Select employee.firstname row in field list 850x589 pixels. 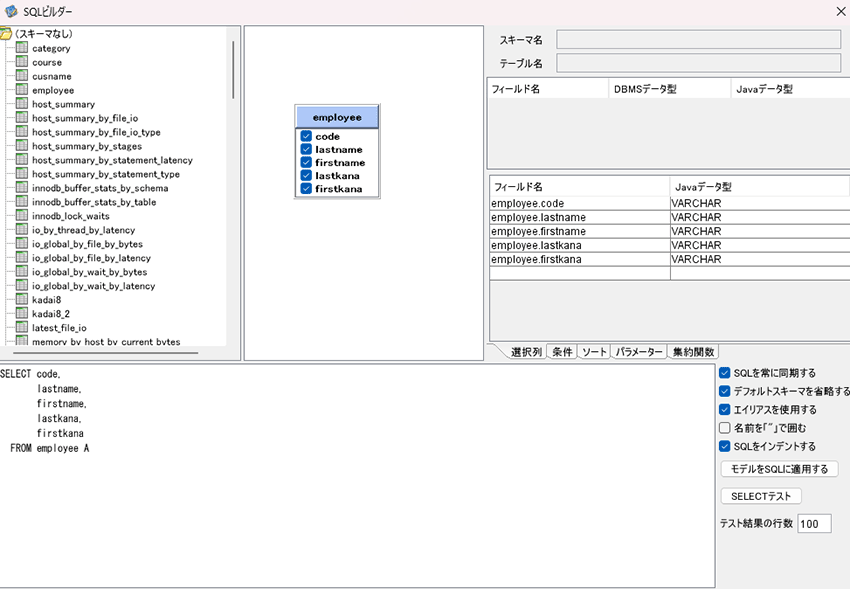(x=669, y=231)
